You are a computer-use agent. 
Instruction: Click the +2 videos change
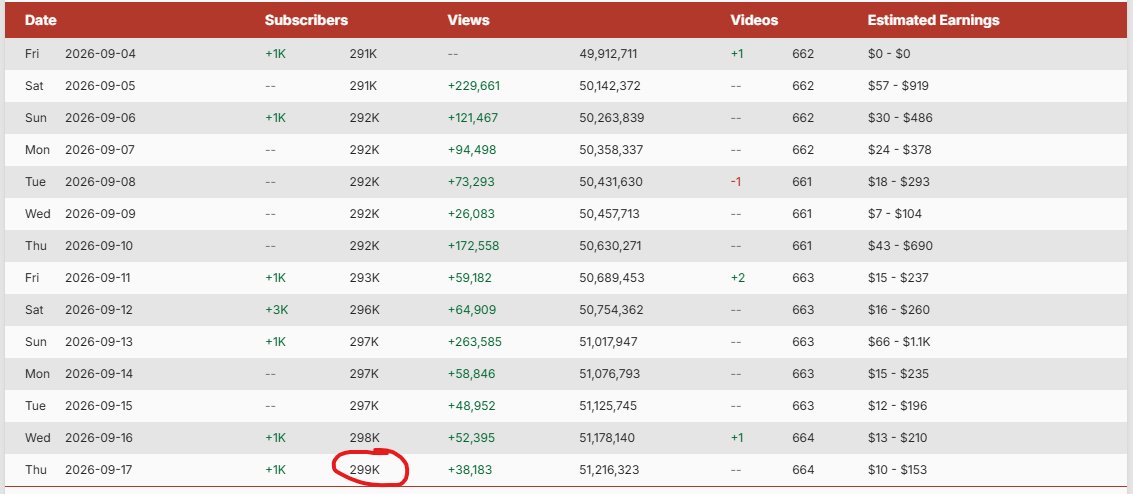[x=738, y=278]
